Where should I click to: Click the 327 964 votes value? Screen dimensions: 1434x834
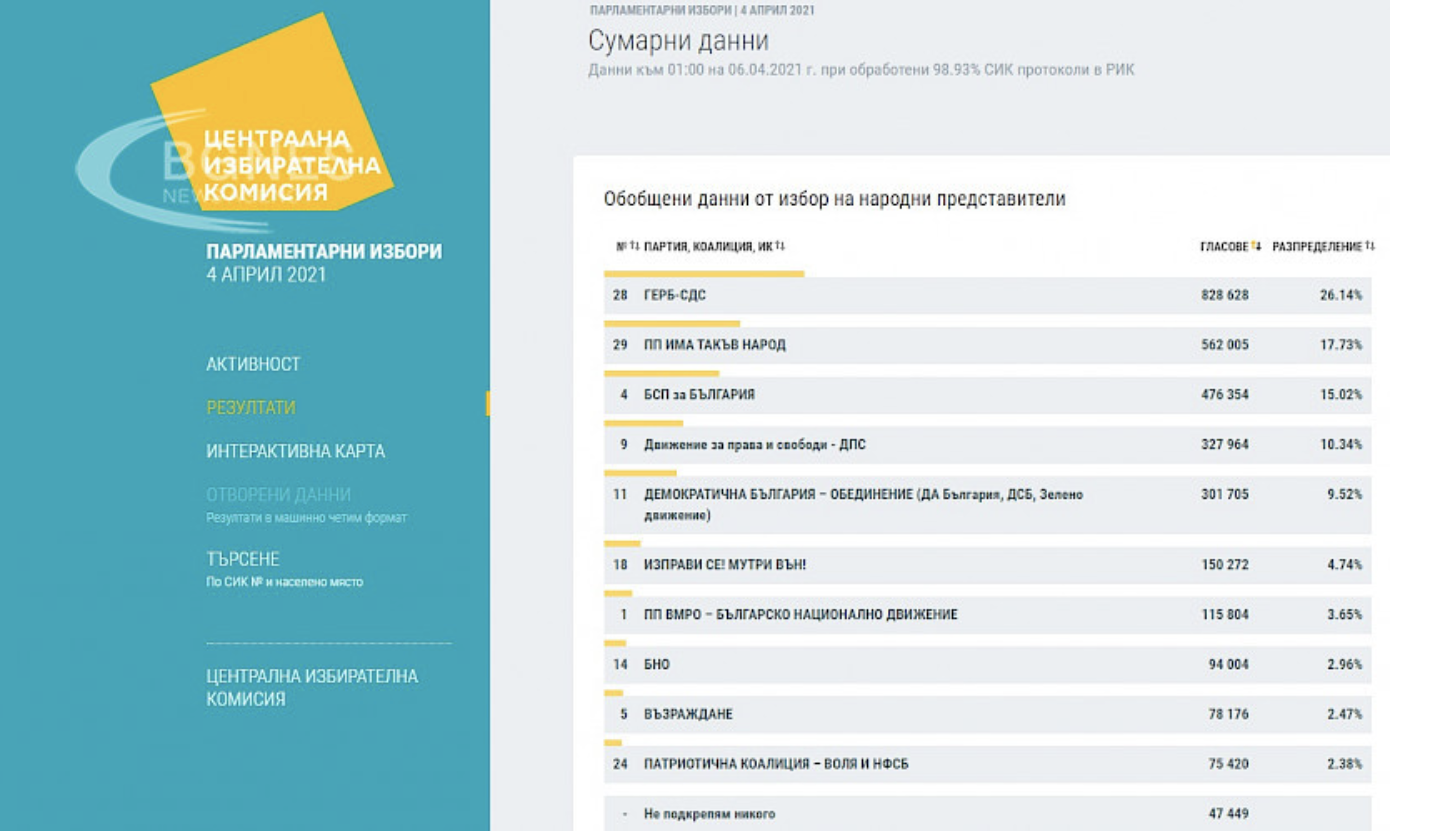click(1224, 445)
